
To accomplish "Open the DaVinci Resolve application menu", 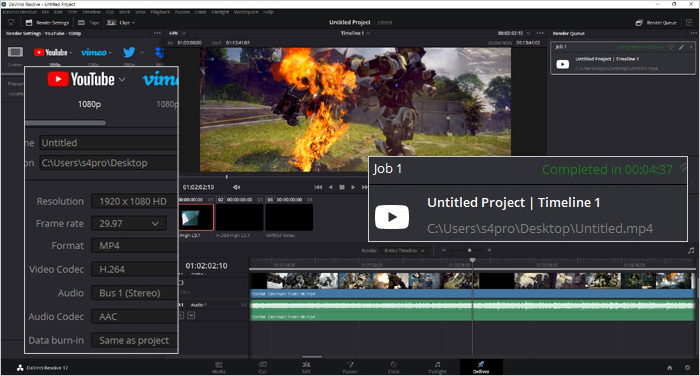I will tap(20, 12).
